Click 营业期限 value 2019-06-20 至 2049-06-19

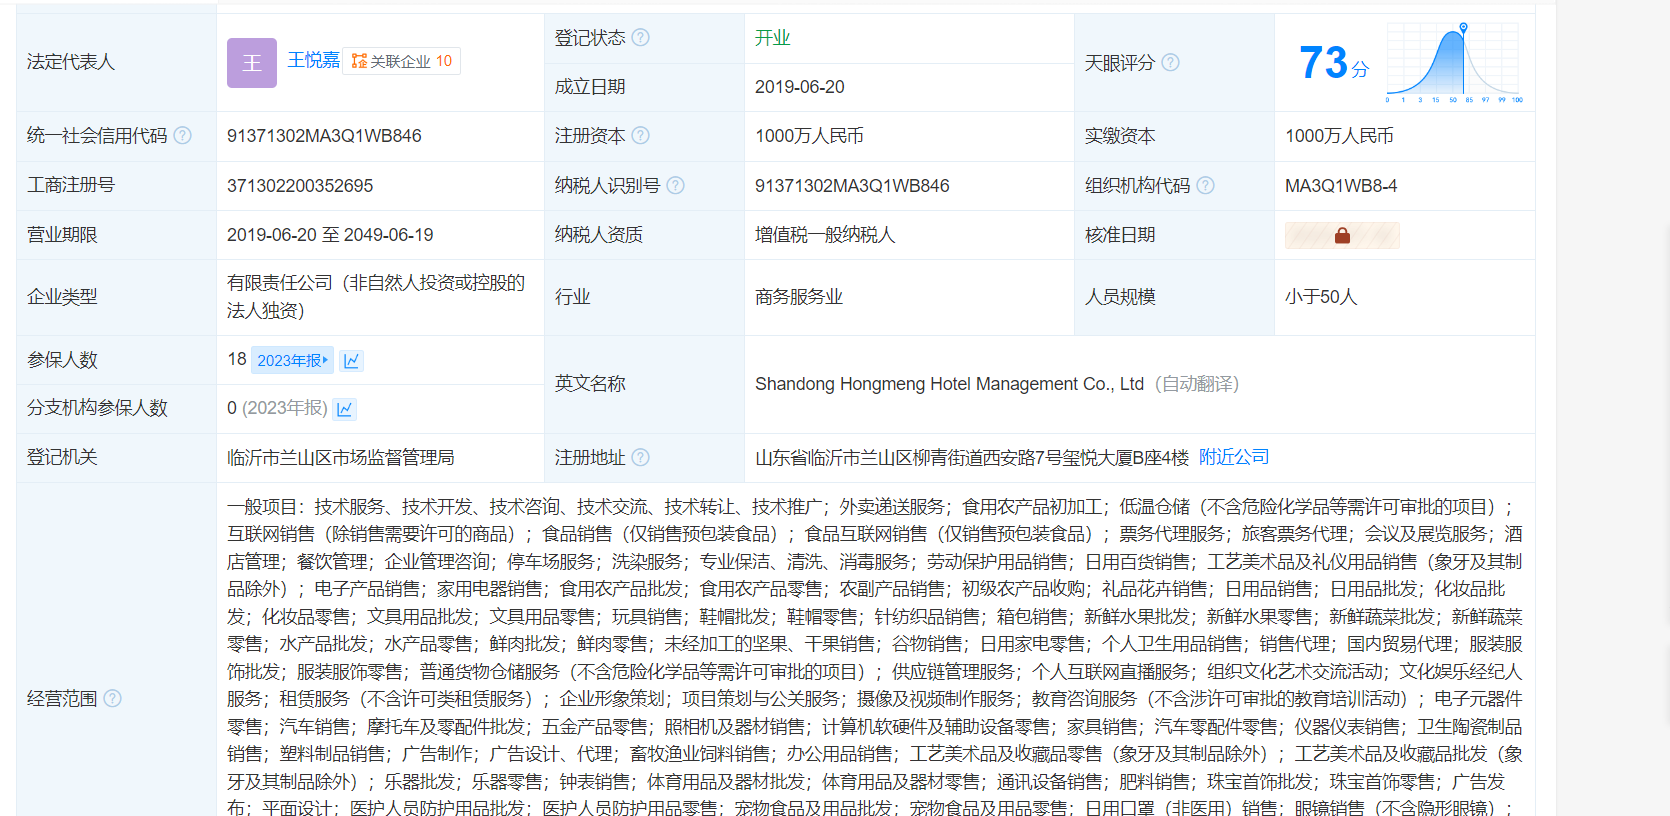tap(330, 235)
